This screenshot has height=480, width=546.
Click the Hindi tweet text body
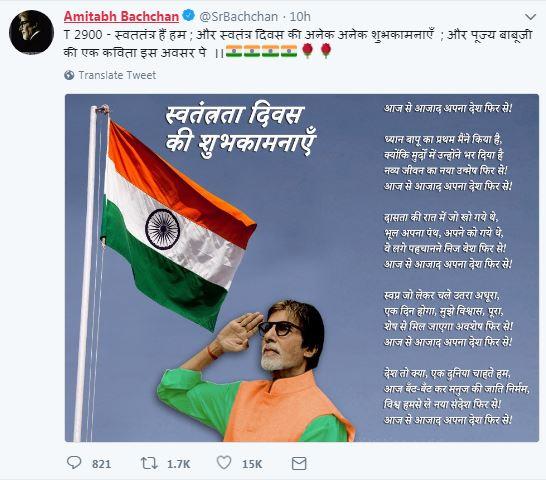click(298, 43)
